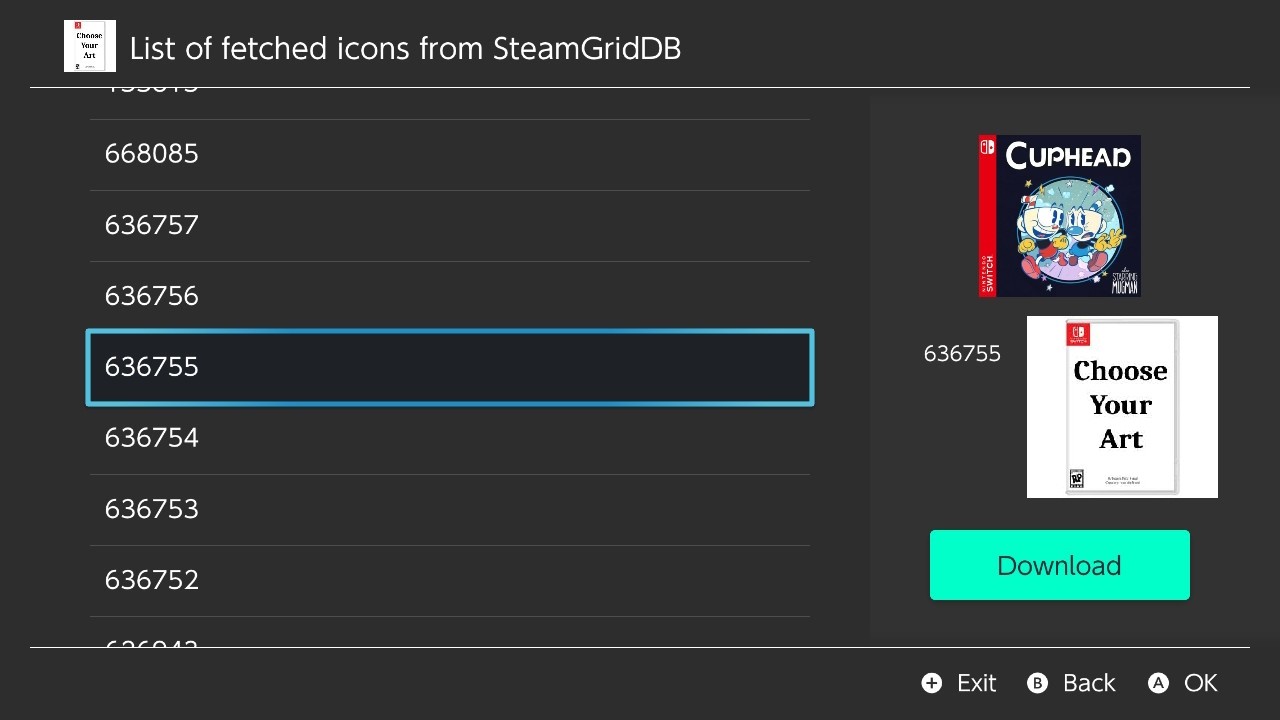This screenshot has width=1280, height=720.
Task: Choose icon entry 636752
Action: click(x=450, y=580)
